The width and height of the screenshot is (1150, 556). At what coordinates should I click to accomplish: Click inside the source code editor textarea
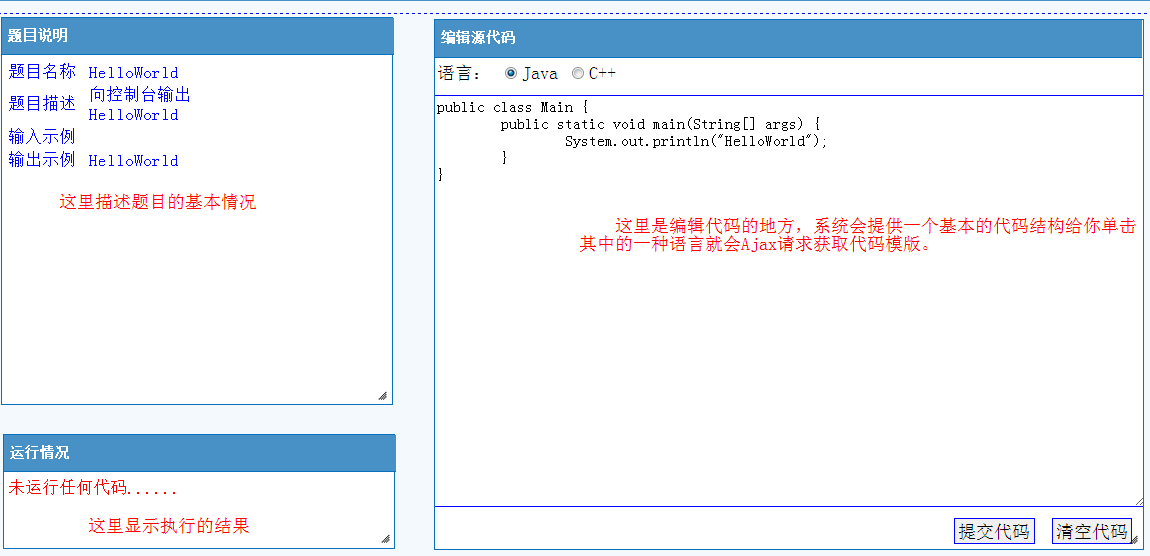pos(789,301)
